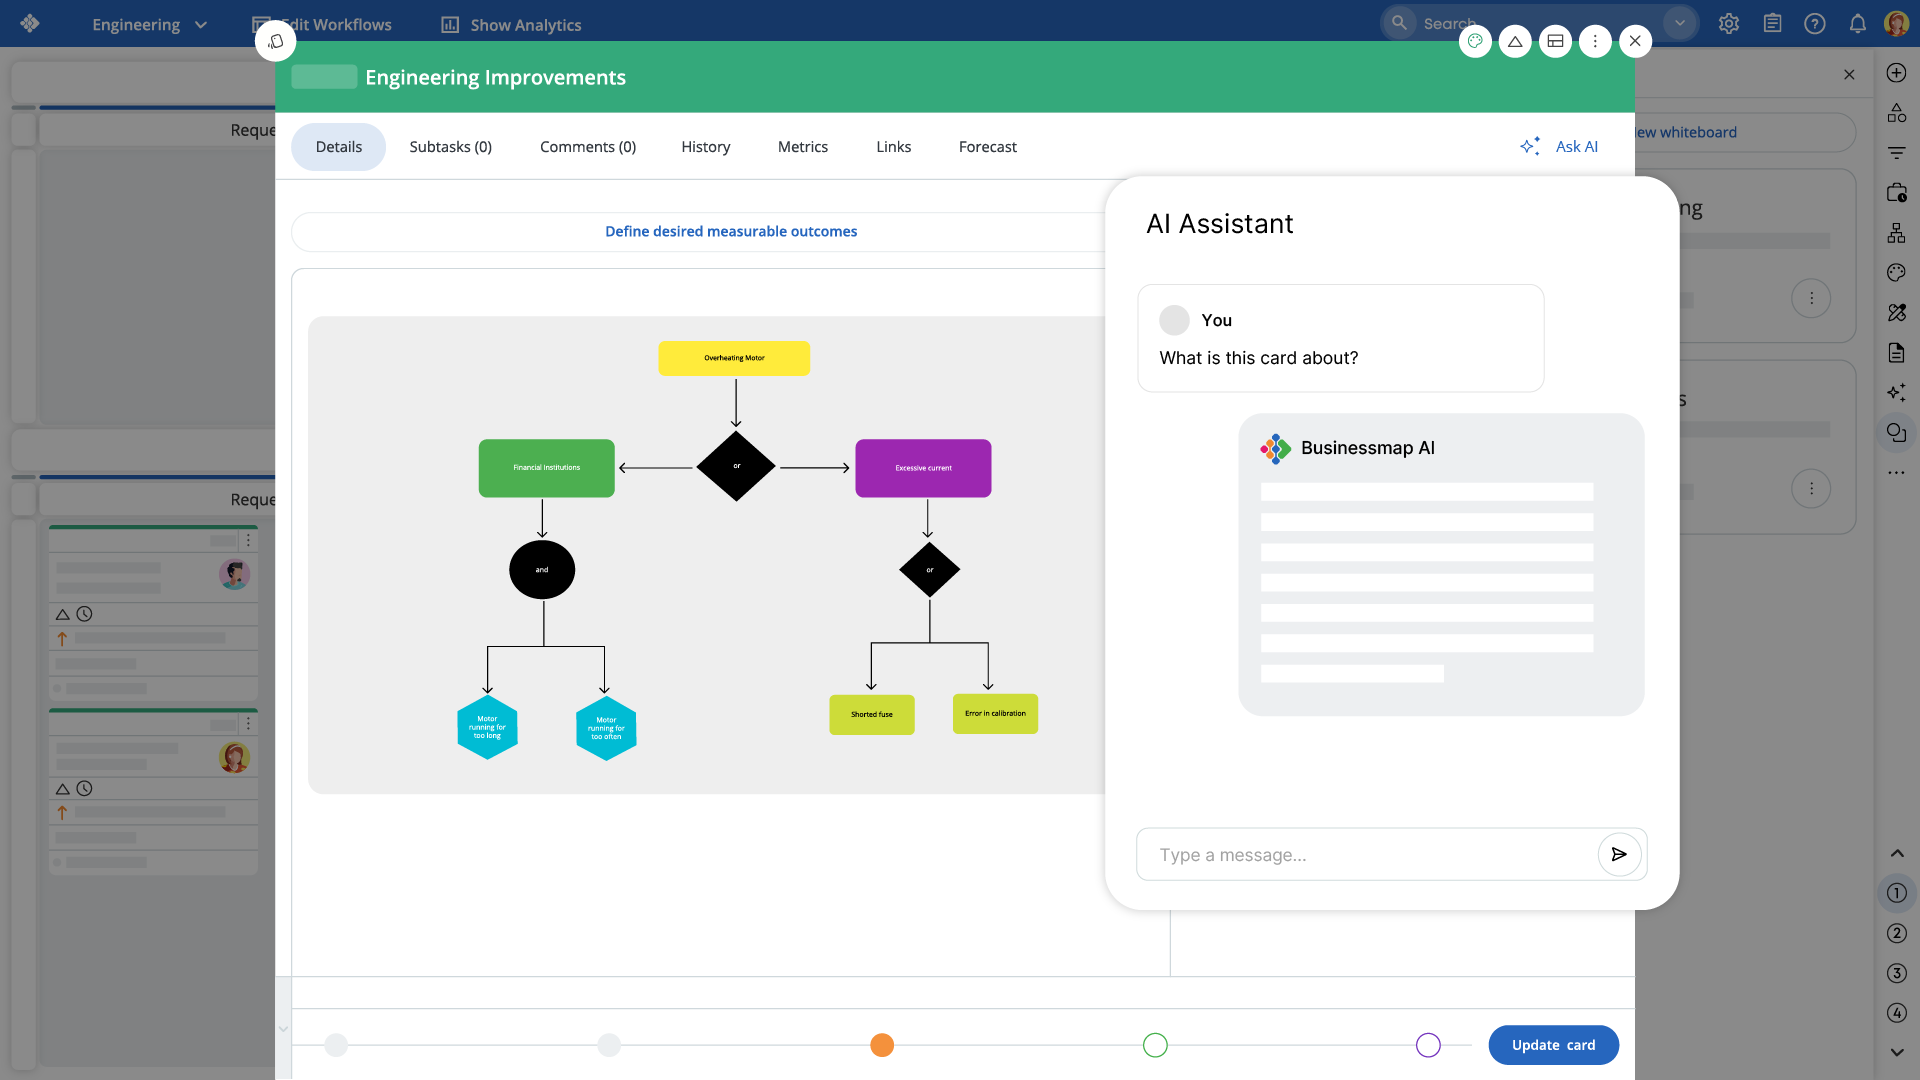Screen dimensions: 1920x1080
Task: Send the AI Assistant message
Action: (x=1619, y=855)
